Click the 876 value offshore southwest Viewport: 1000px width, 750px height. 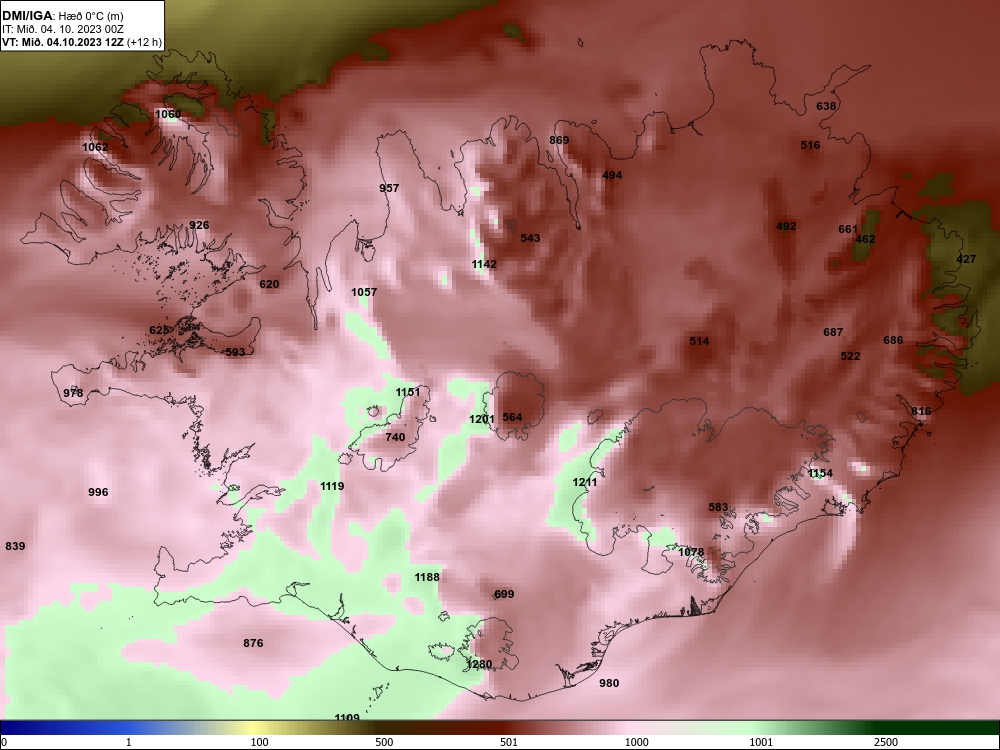(x=253, y=643)
